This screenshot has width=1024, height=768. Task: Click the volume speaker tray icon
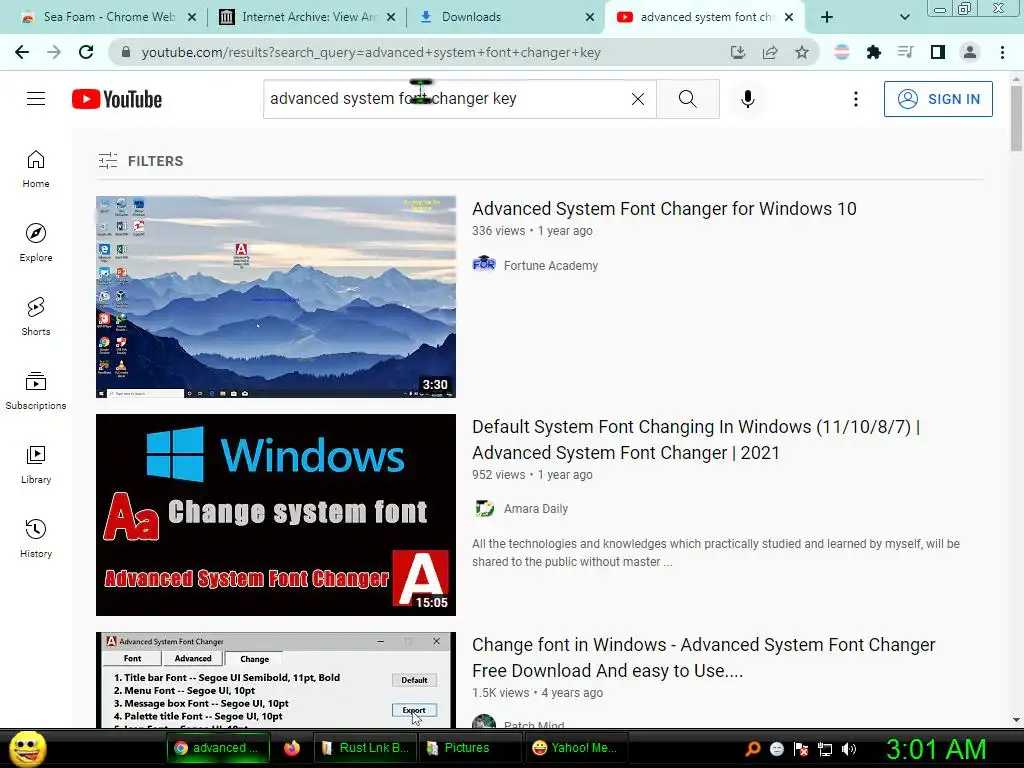click(849, 749)
